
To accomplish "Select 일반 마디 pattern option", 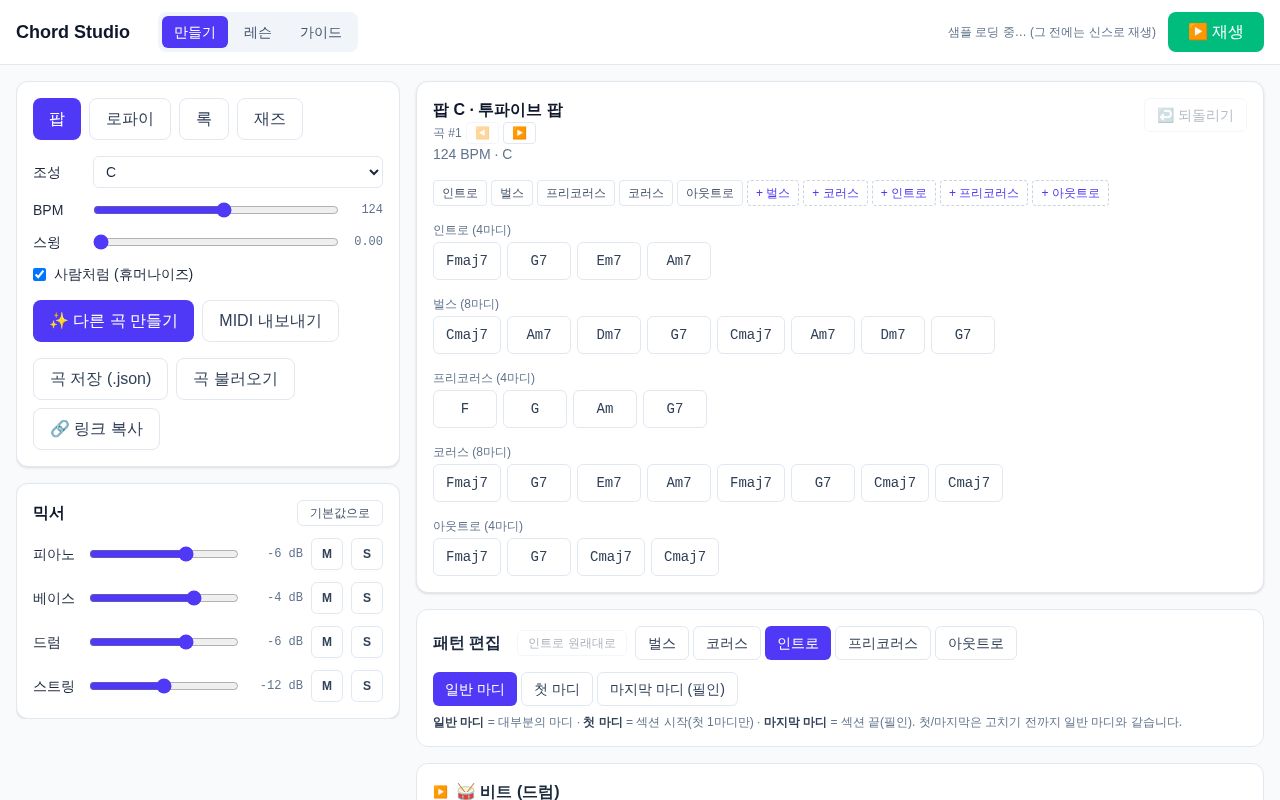I will pyautogui.click(x=475, y=689).
